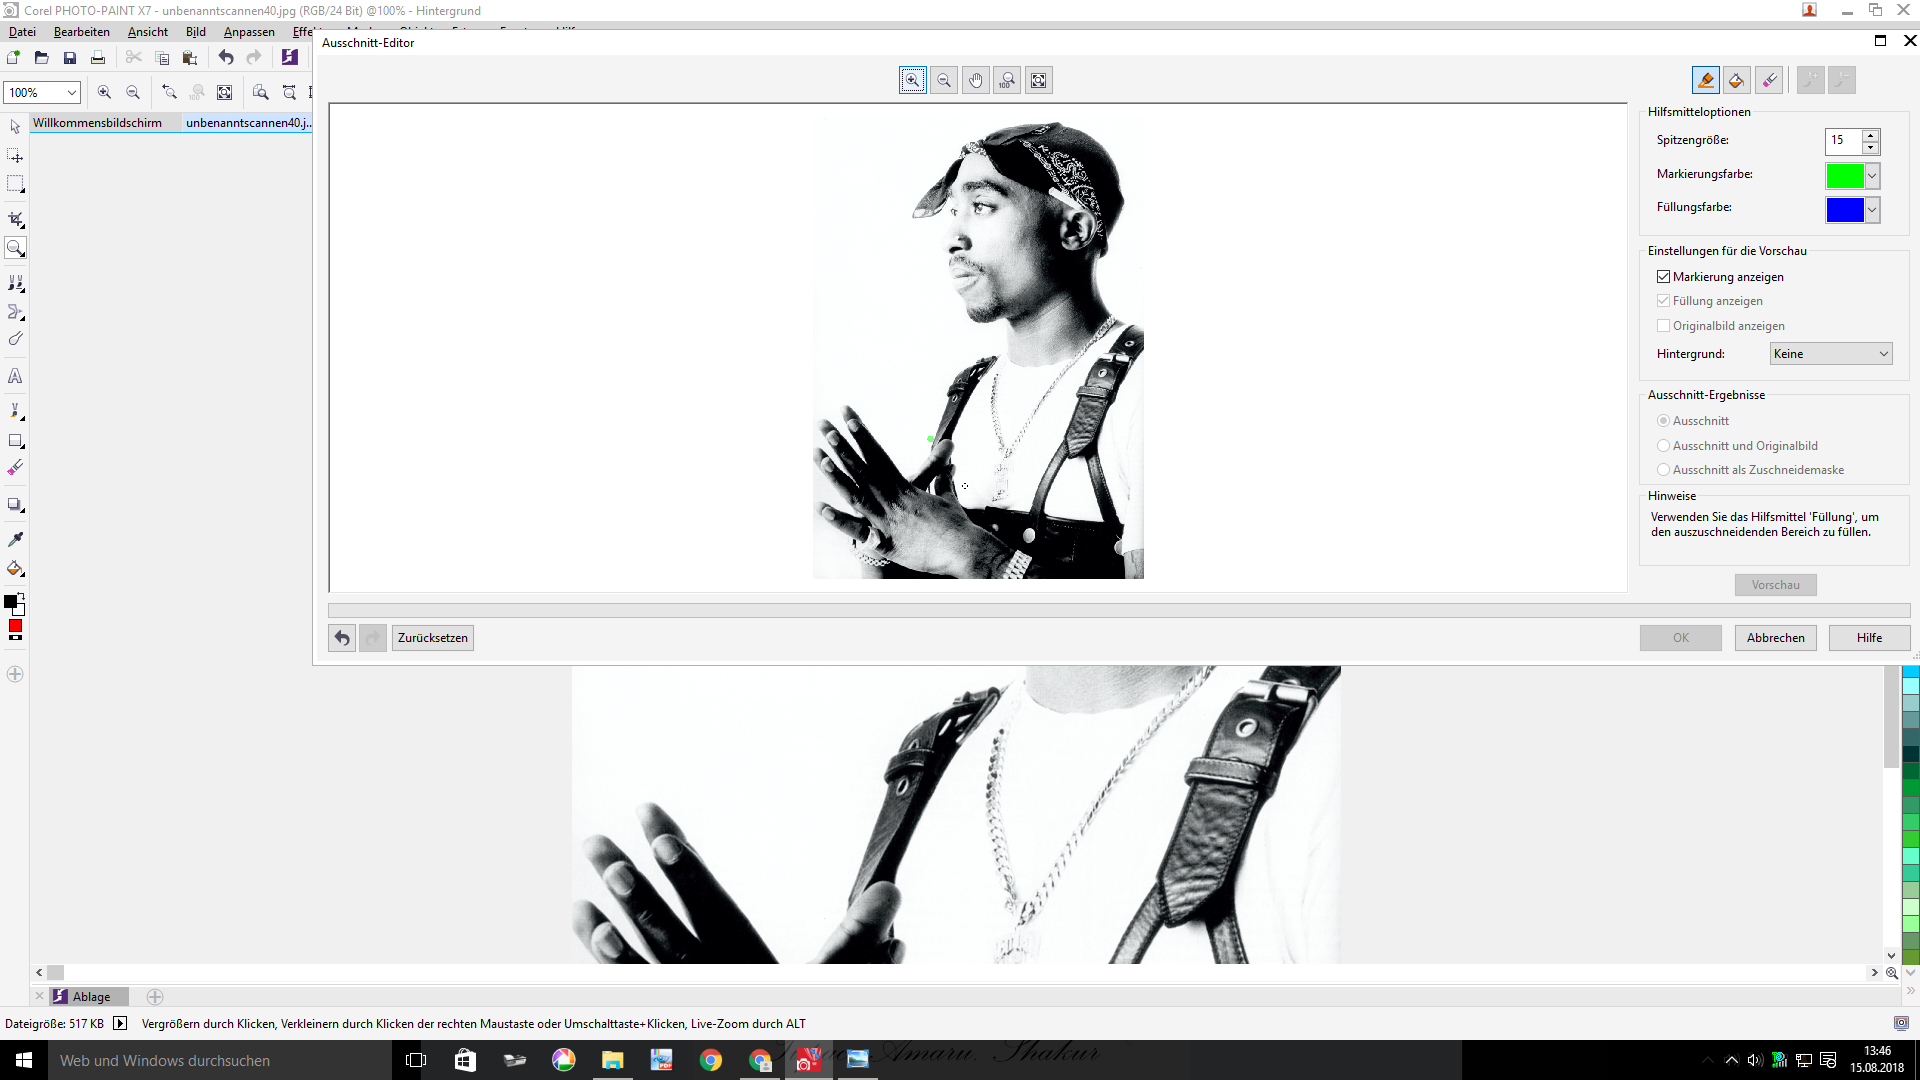
Task: Select the Mask Transform tool in toolbox
Action: click(15, 156)
